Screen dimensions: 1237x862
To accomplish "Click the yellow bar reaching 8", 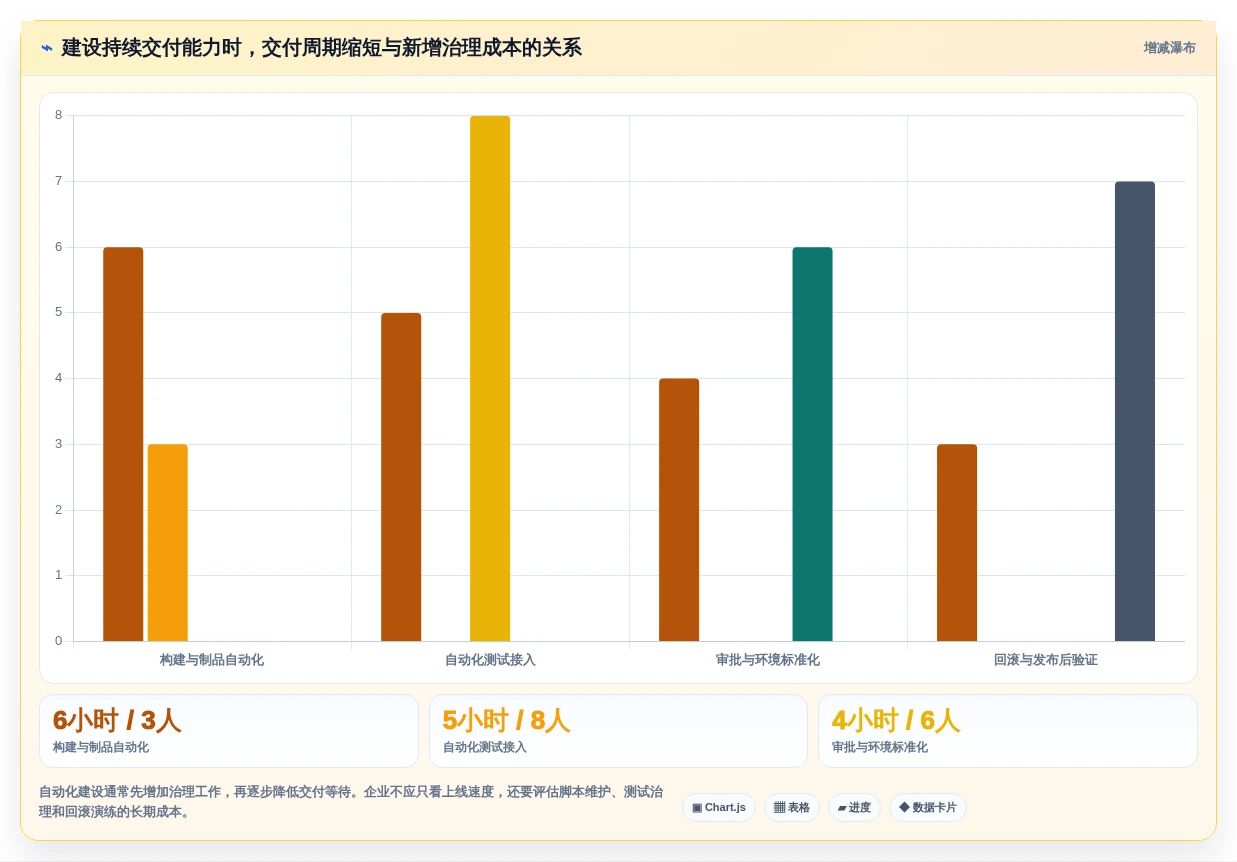I will pos(490,379).
